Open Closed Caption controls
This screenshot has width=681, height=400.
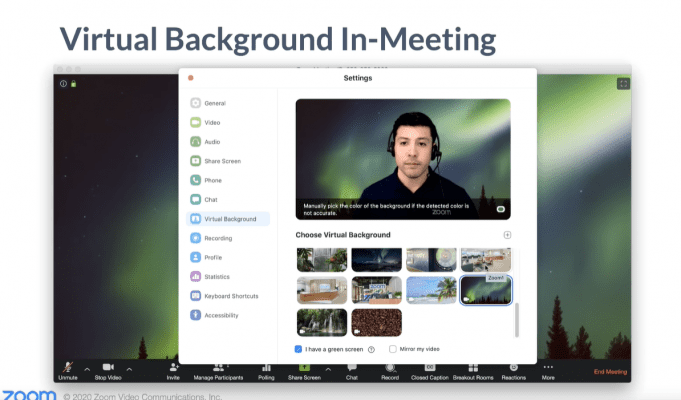(x=430, y=372)
